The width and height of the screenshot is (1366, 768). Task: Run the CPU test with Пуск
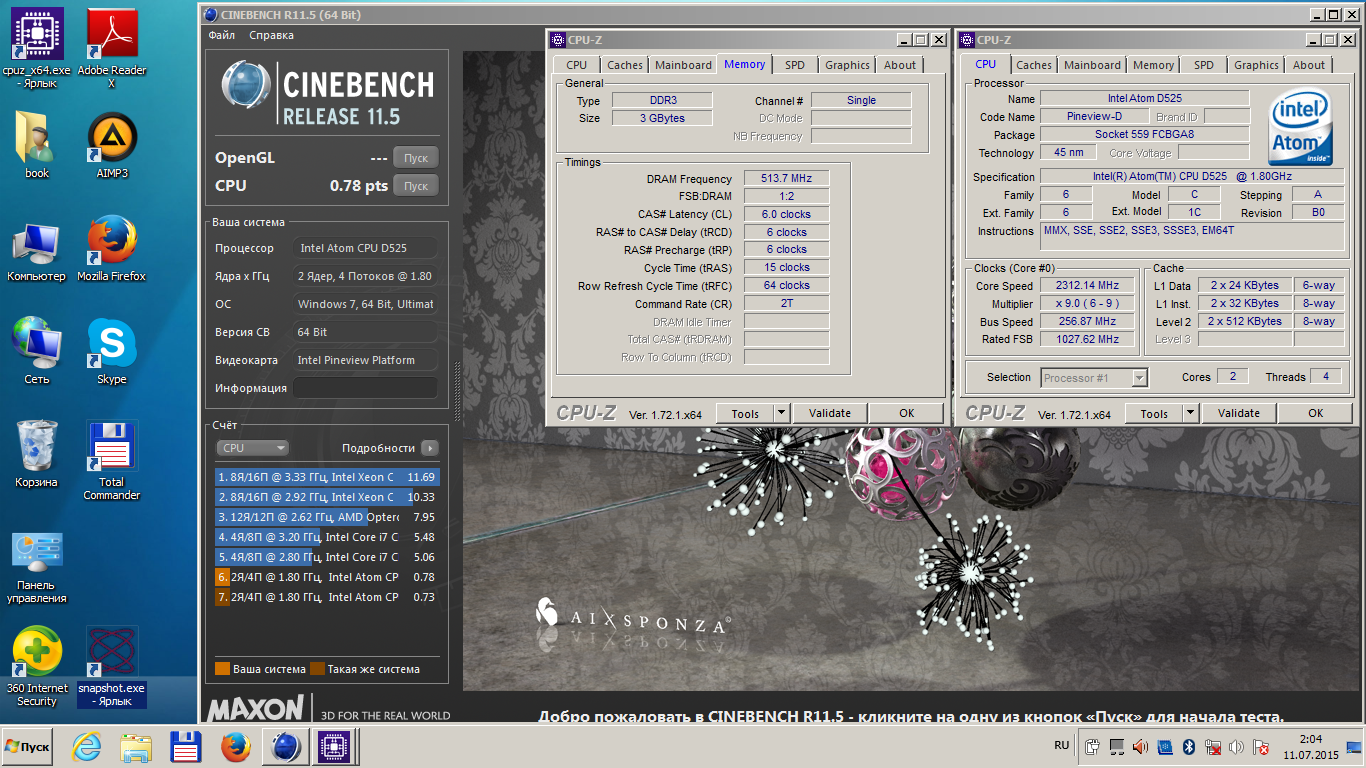[x=416, y=186]
